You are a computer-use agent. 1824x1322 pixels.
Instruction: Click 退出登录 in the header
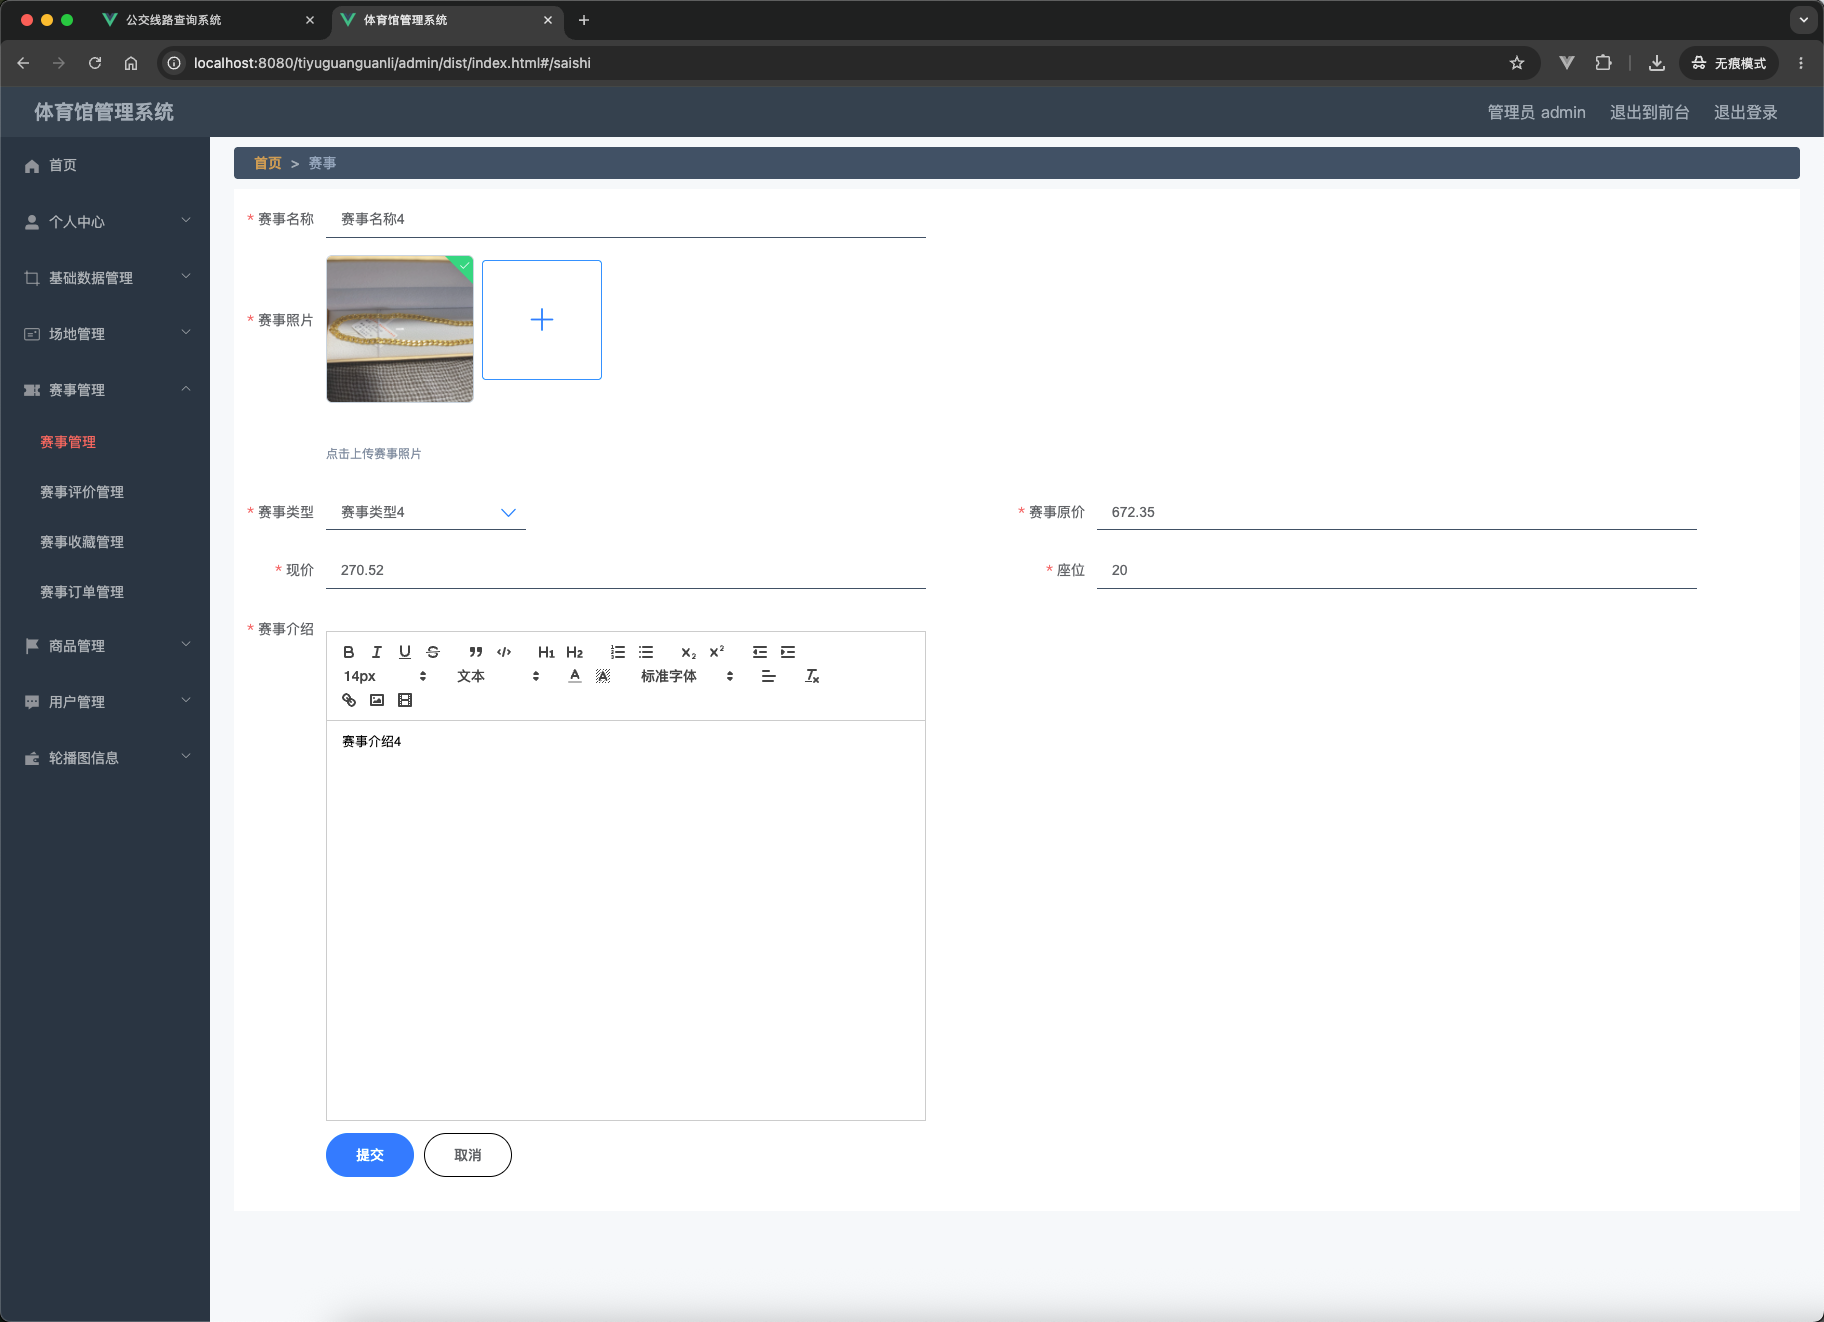click(1745, 112)
